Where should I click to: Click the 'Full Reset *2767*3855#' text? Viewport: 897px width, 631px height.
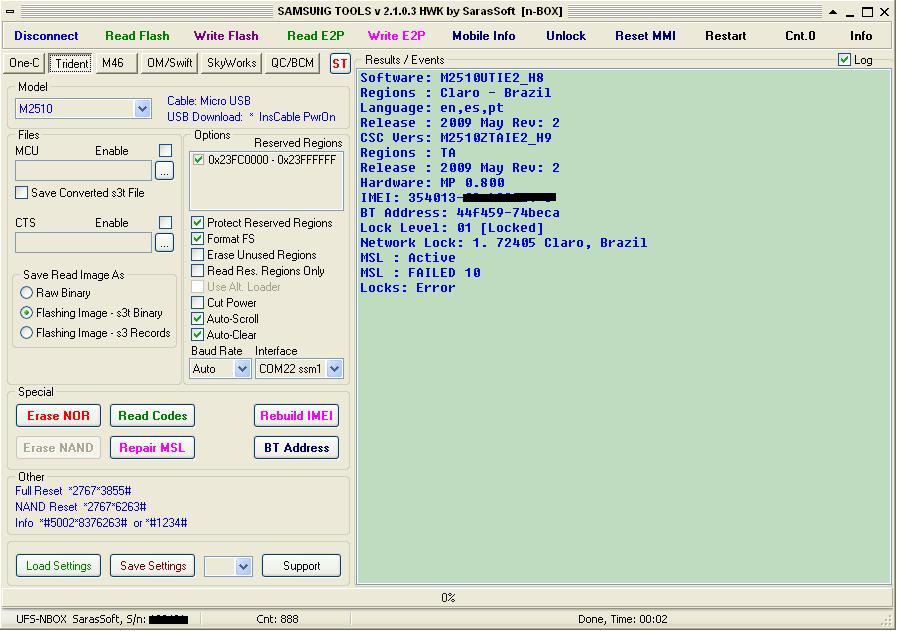coord(73,491)
